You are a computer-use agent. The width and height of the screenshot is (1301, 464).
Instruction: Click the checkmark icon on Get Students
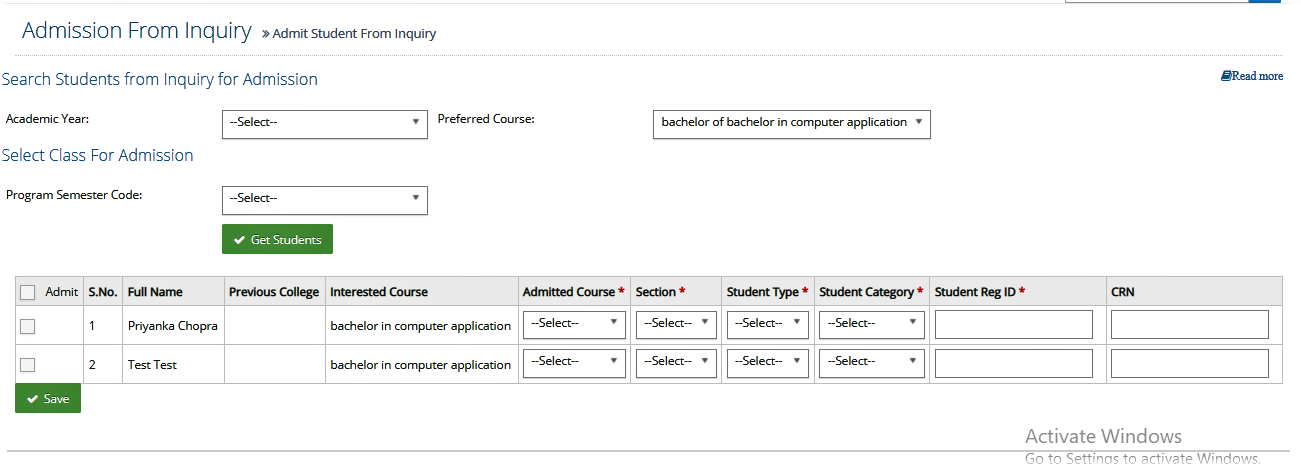pos(239,240)
